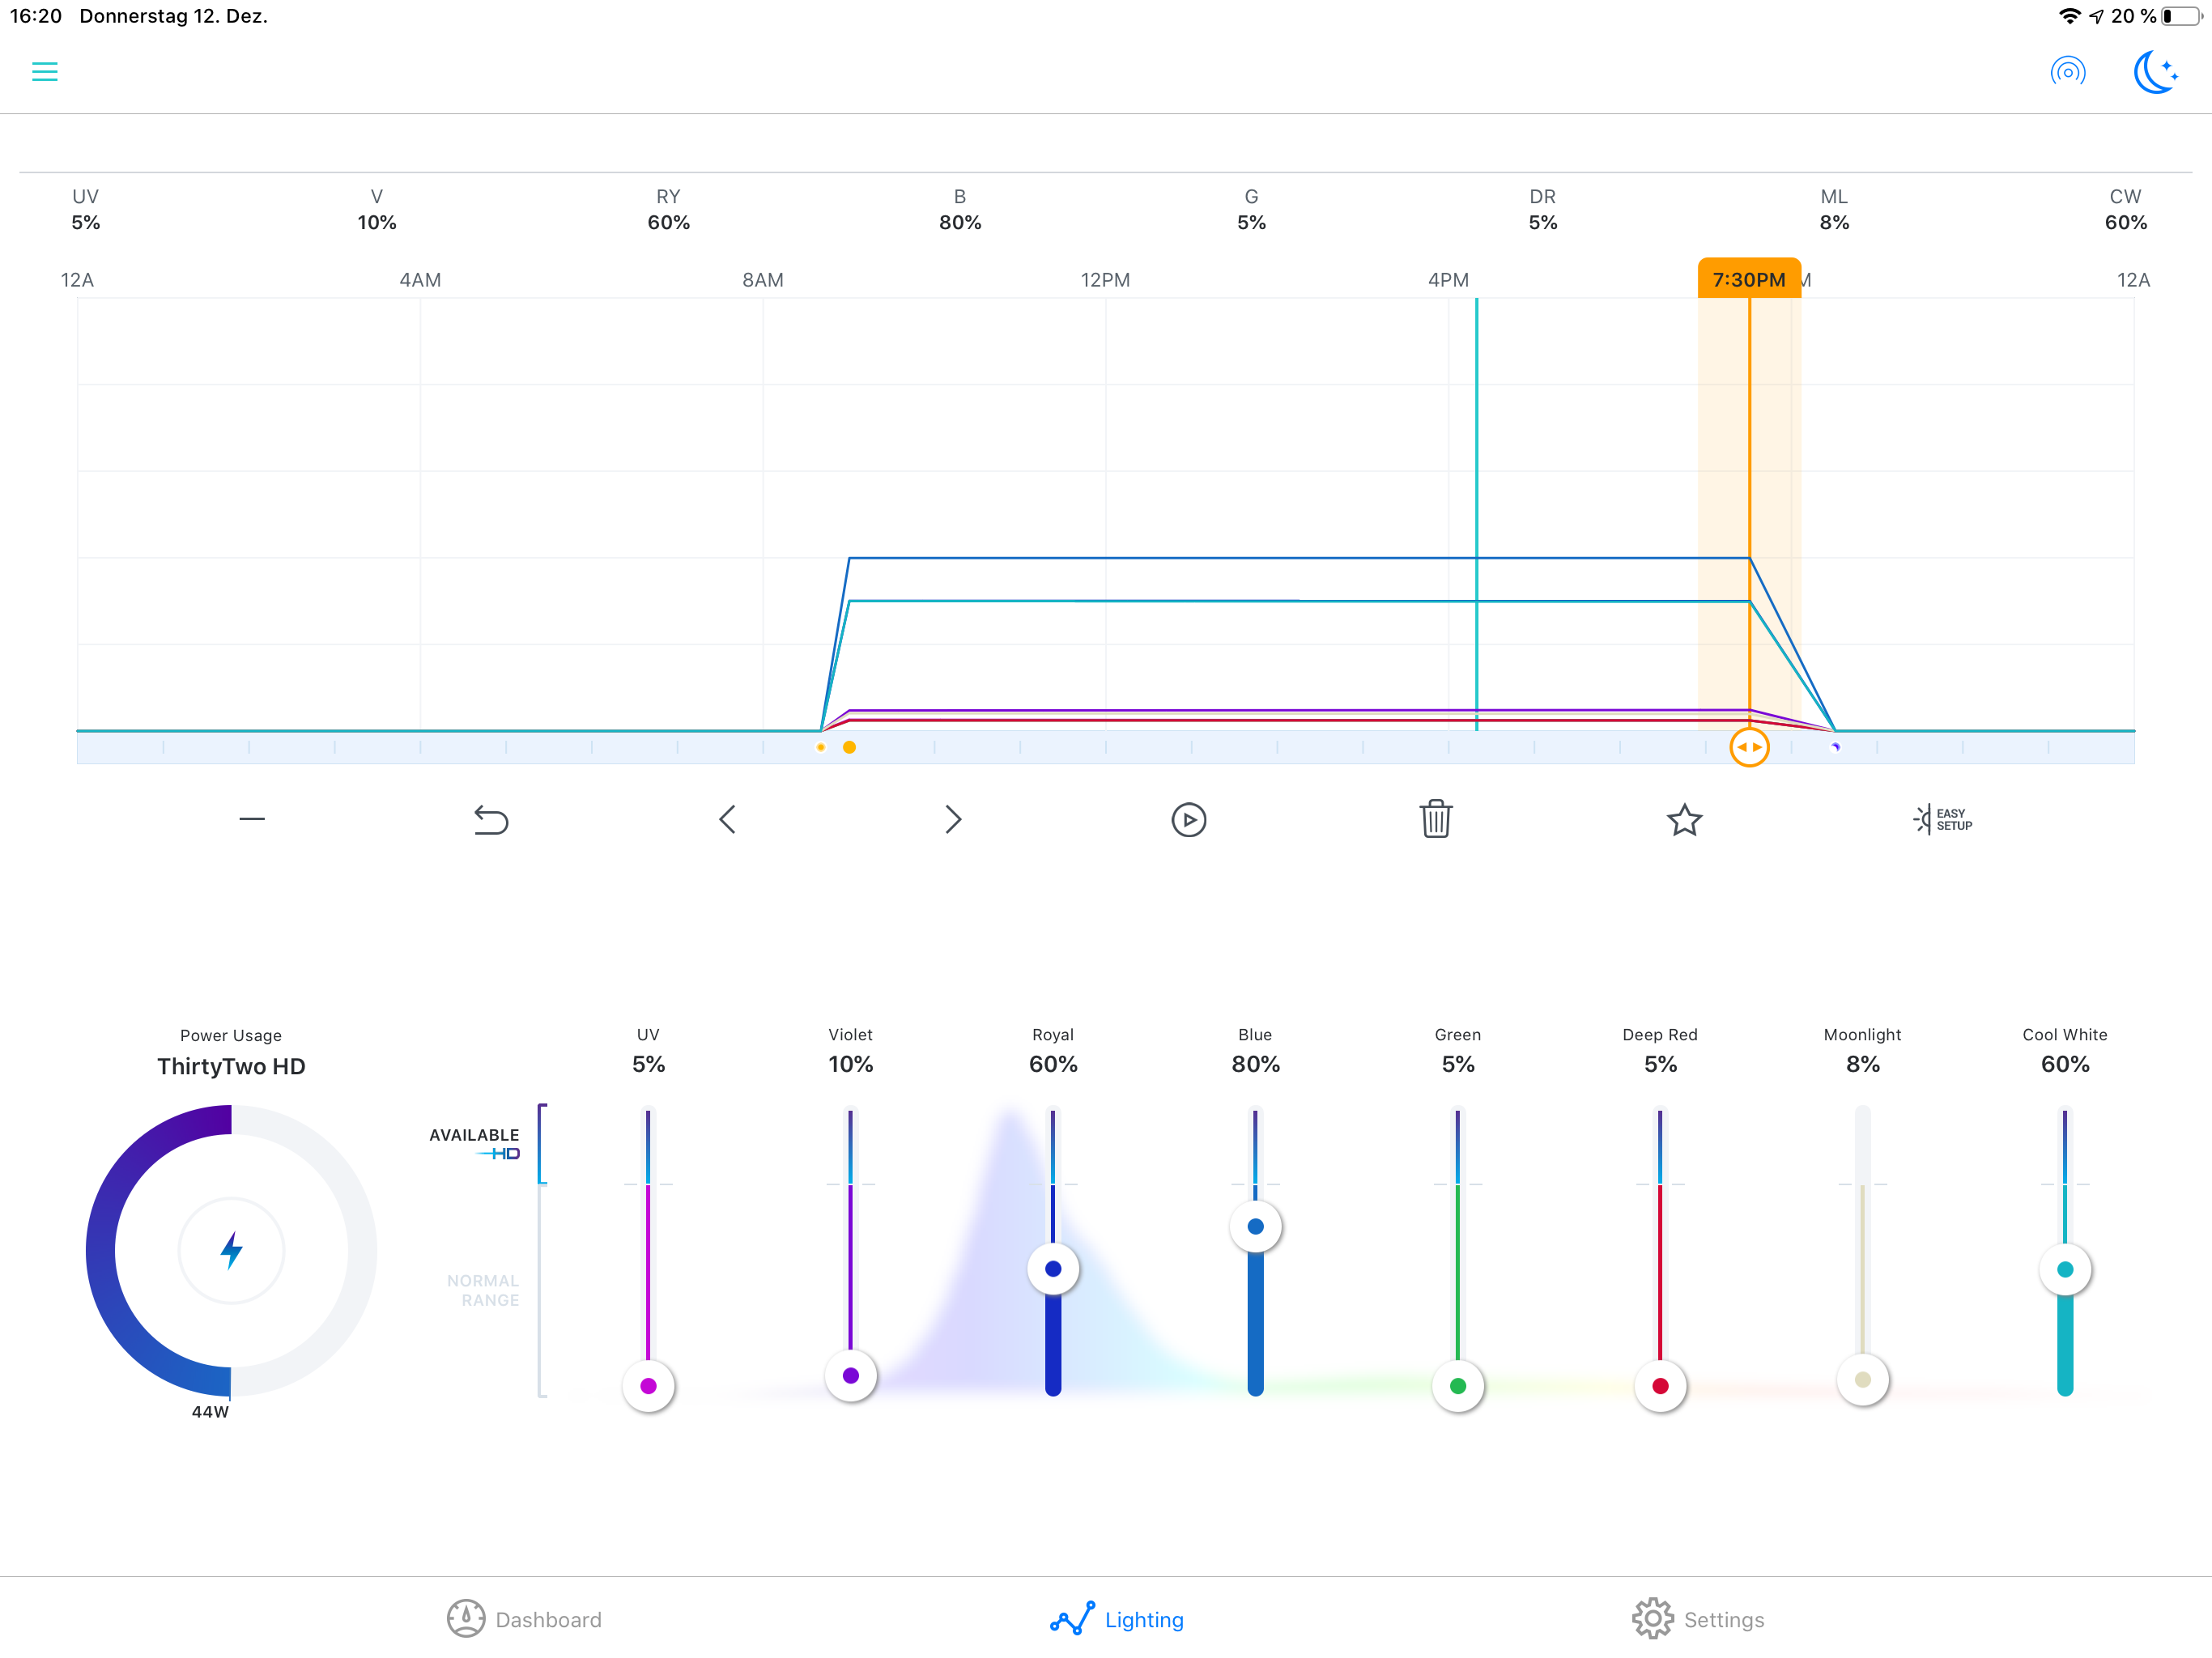Switch to the Settings tab
Viewport: 2212px width, 1658px height.
[x=1698, y=1619]
